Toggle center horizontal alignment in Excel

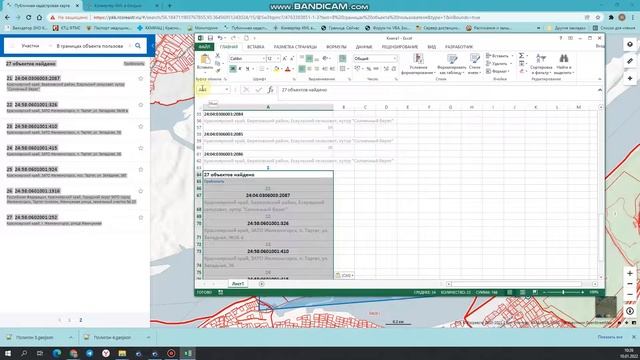(309, 69)
